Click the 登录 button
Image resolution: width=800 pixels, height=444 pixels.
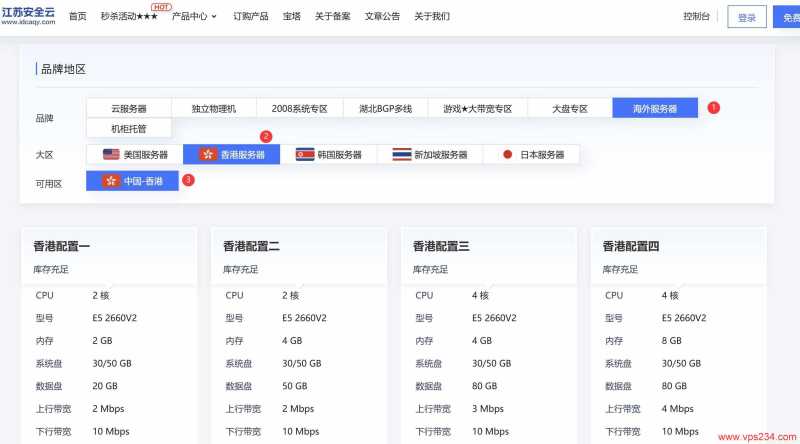click(746, 17)
